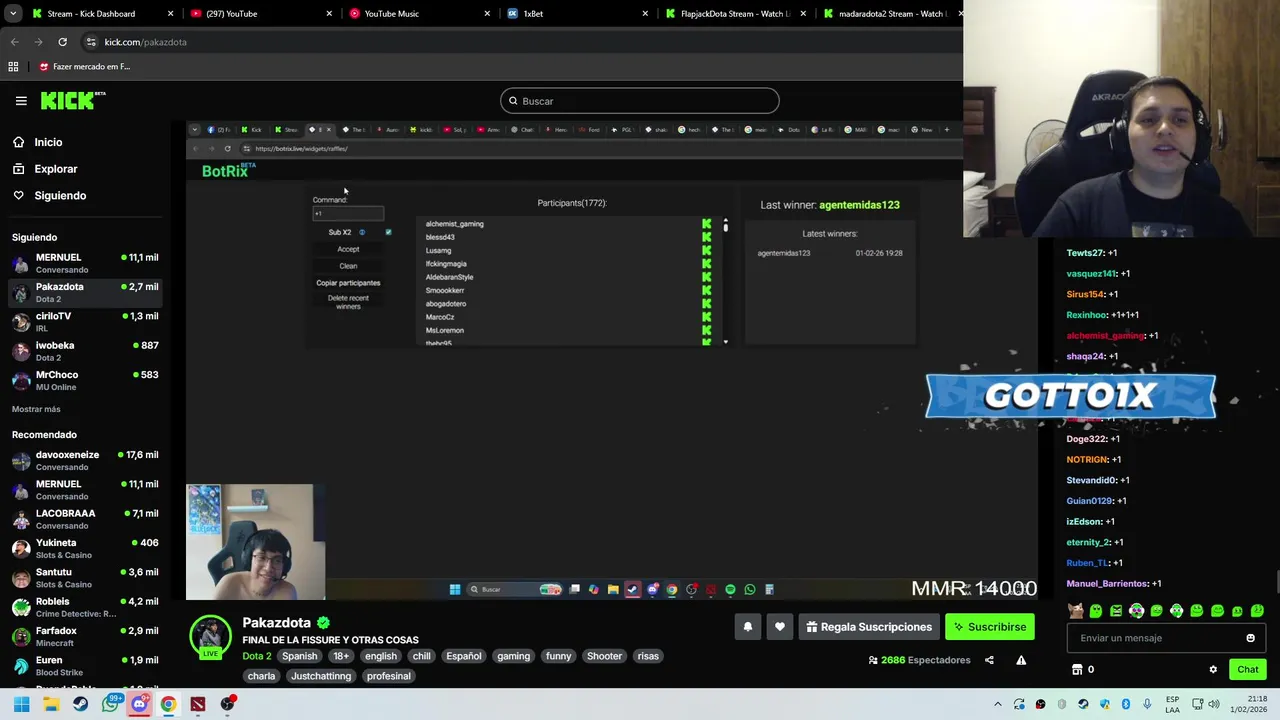Select the gaming tag
The width and height of the screenshot is (1280, 720).
[x=513, y=656]
